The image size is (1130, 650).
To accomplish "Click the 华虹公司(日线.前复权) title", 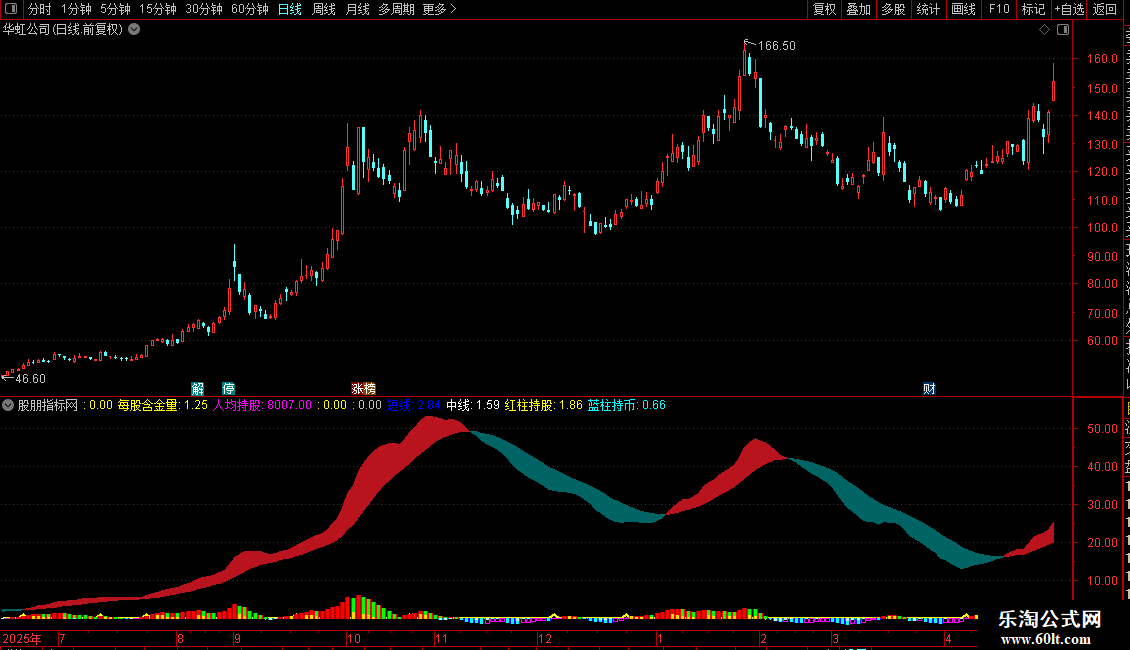I will pos(63,30).
